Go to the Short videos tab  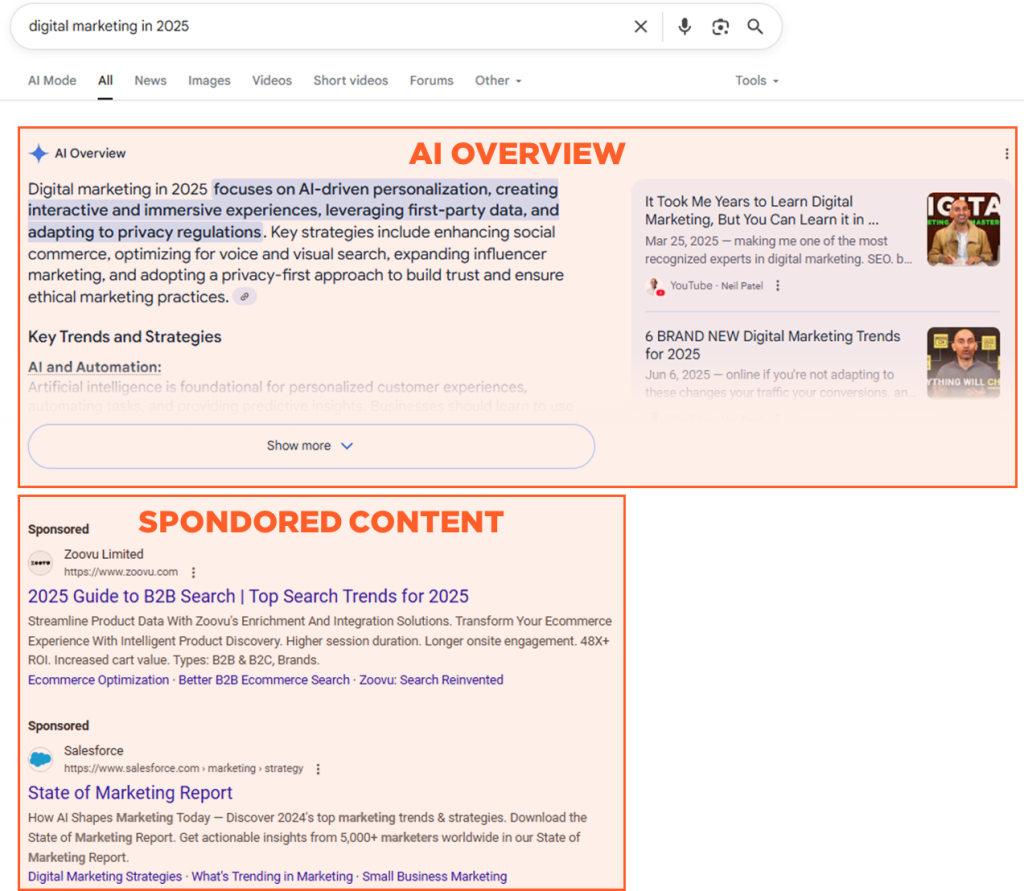tap(350, 81)
